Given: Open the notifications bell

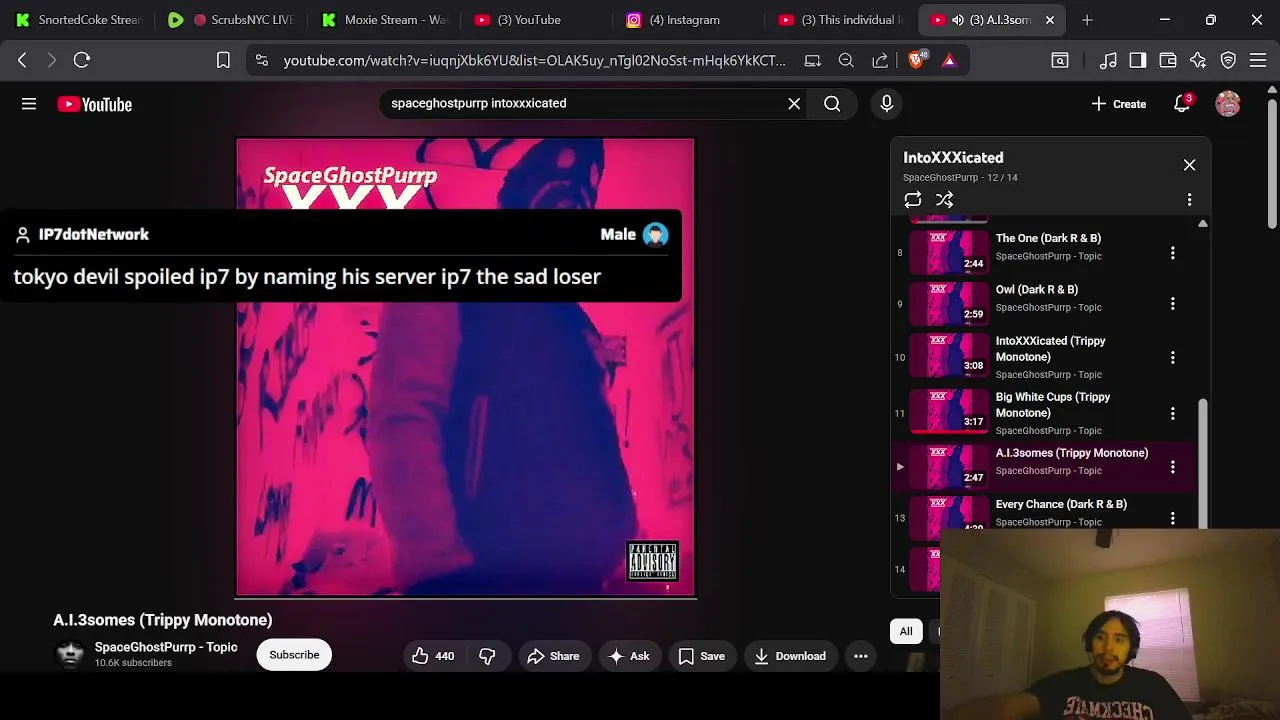Looking at the screenshot, I should 1182,104.
